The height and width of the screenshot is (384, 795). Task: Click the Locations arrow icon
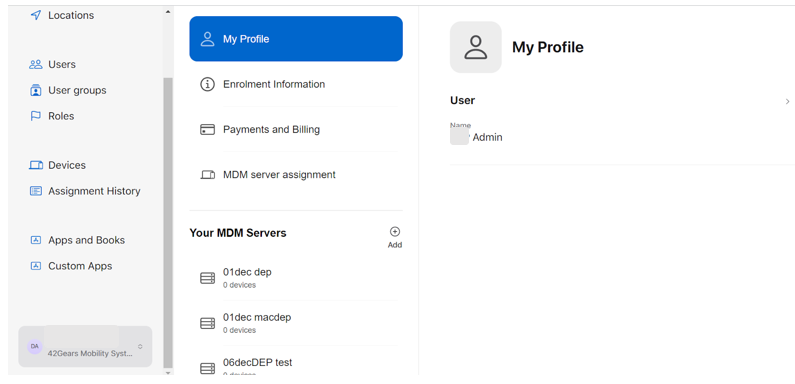point(35,15)
